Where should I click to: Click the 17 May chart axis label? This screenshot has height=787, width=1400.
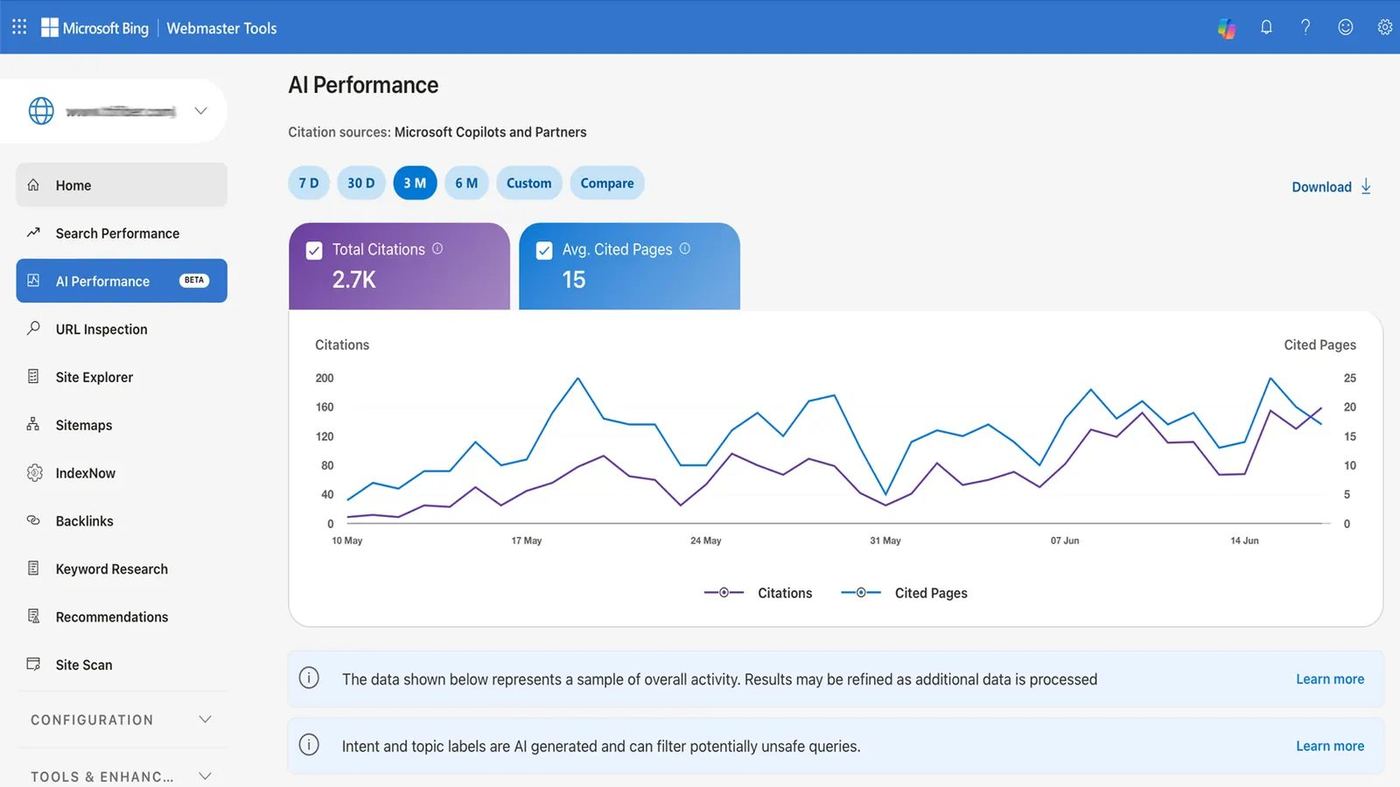point(526,541)
